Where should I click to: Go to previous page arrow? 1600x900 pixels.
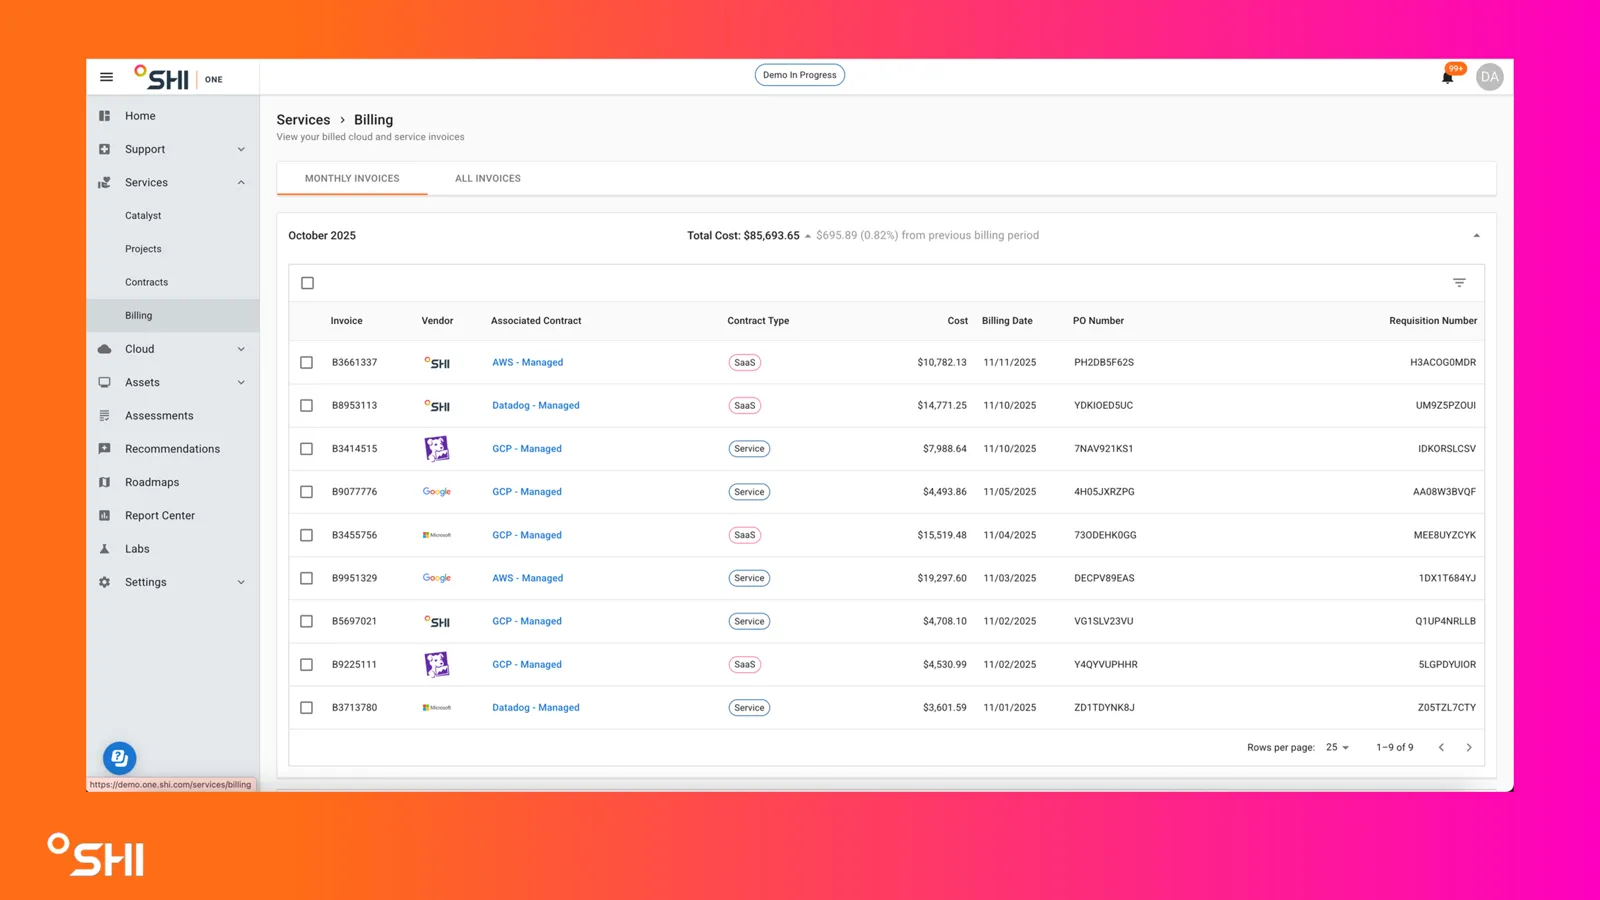pyautogui.click(x=1441, y=748)
